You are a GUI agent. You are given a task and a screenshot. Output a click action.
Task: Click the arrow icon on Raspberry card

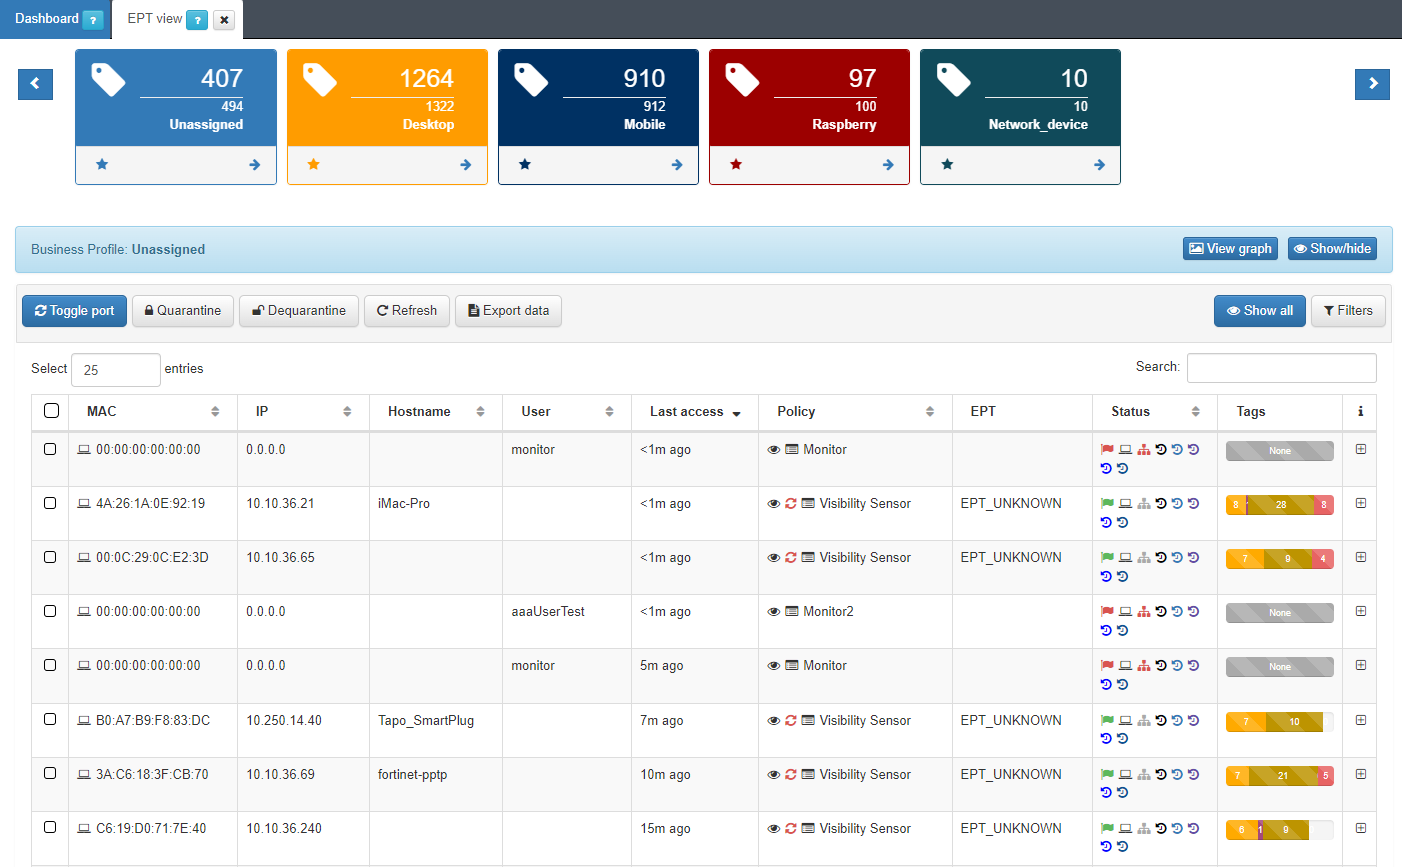point(888,165)
